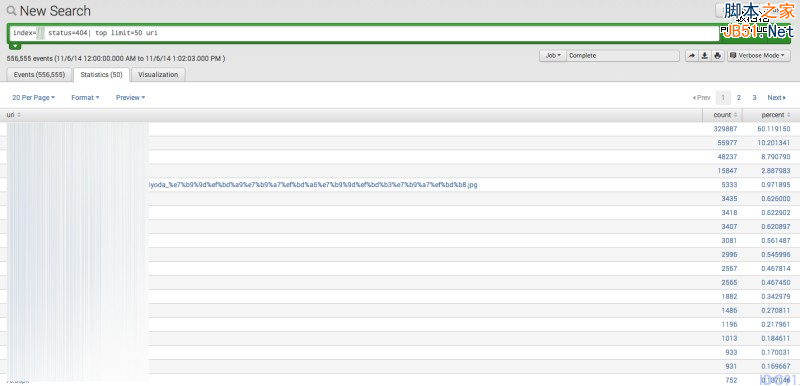Click inside the search query input
This screenshot has width=800, height=386.
[x=364, y=33]
